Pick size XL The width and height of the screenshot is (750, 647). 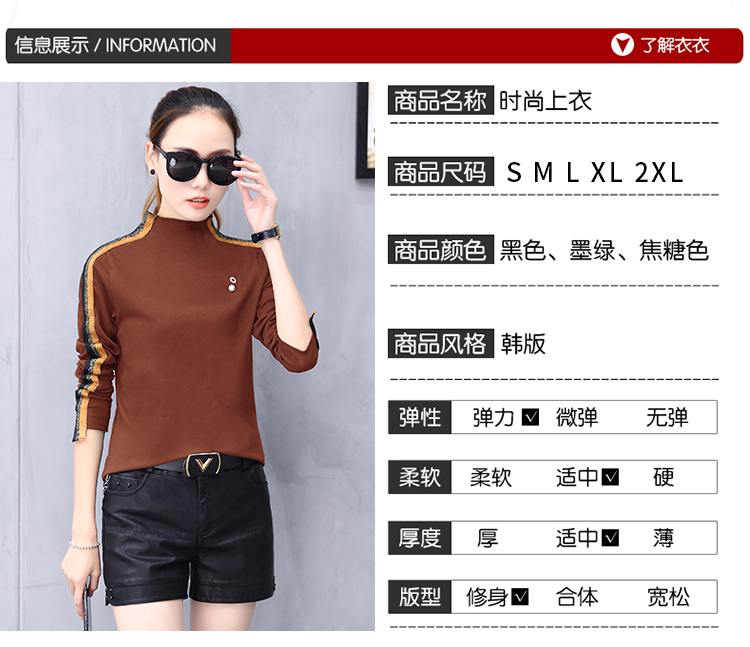[607, 173]
